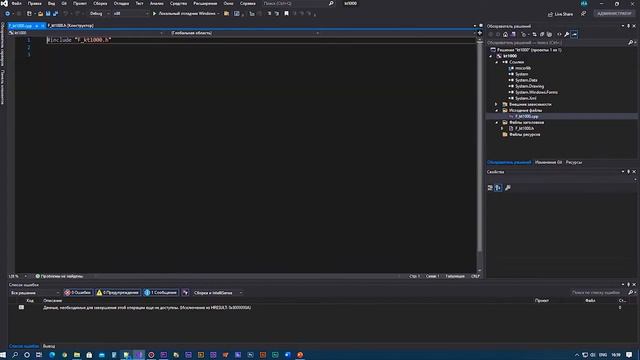Click the Open File folder toolbar icon
The image size is (640, 360).
click(40, 13)
